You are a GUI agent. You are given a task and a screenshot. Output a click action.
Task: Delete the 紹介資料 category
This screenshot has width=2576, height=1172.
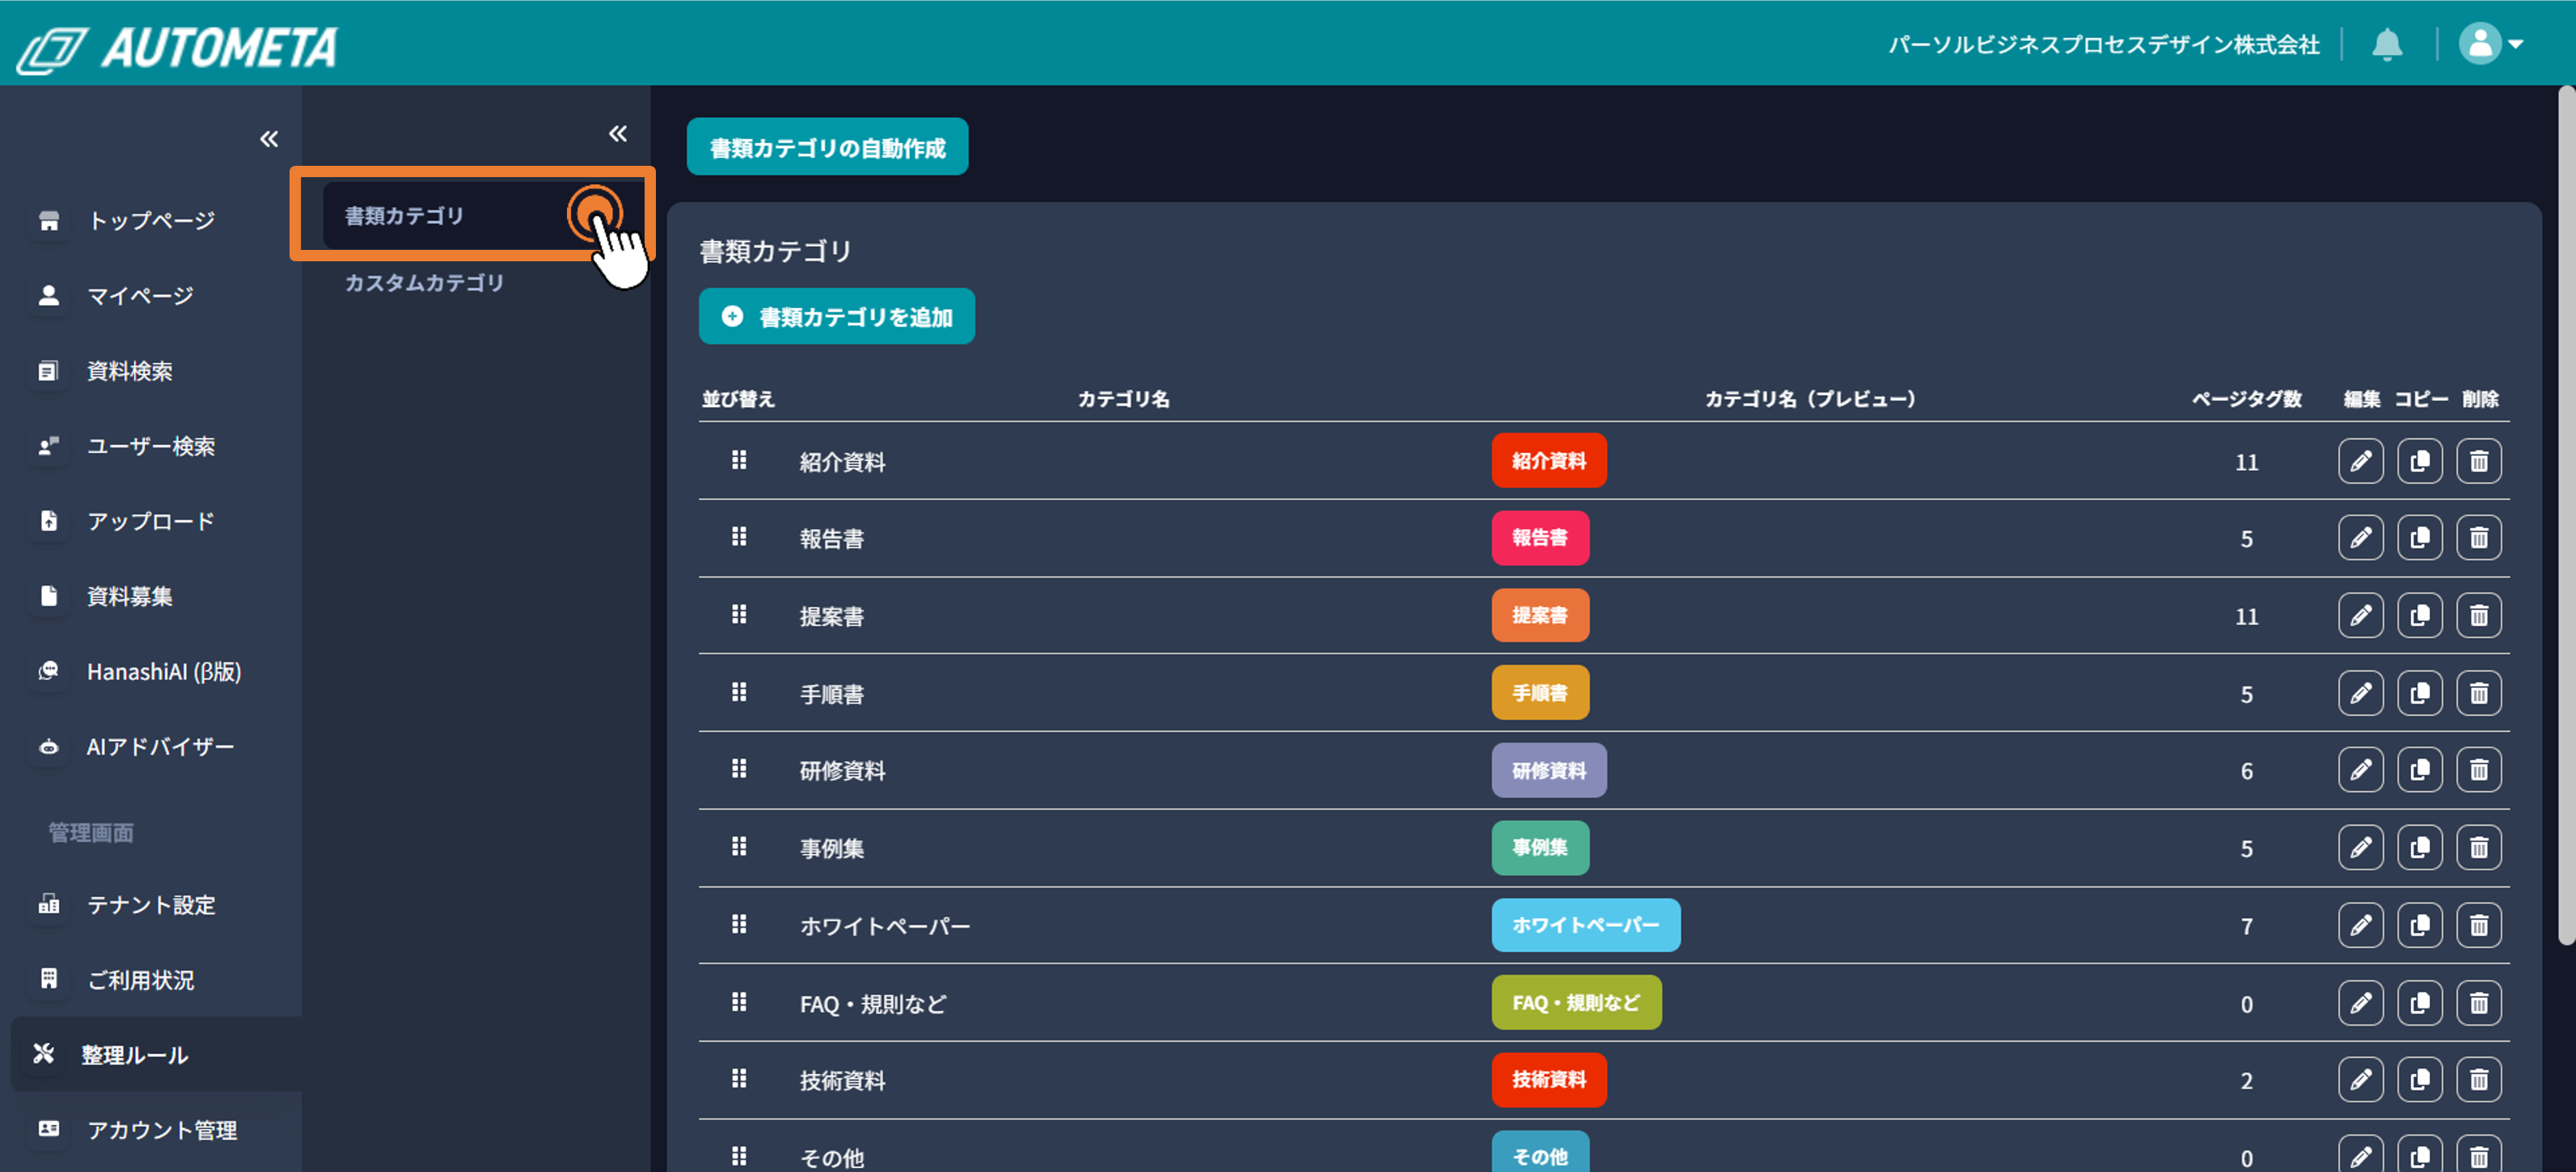point(2478,461)
